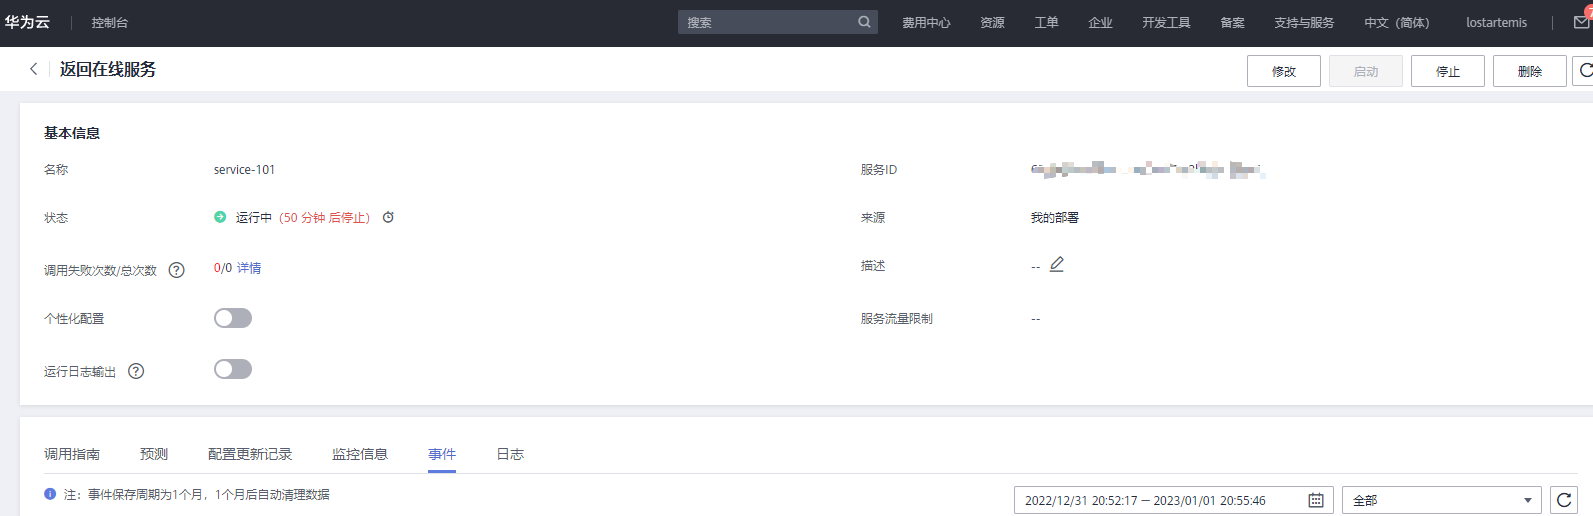
Task: Click the search magnifier icon
Action: point(864,22)
